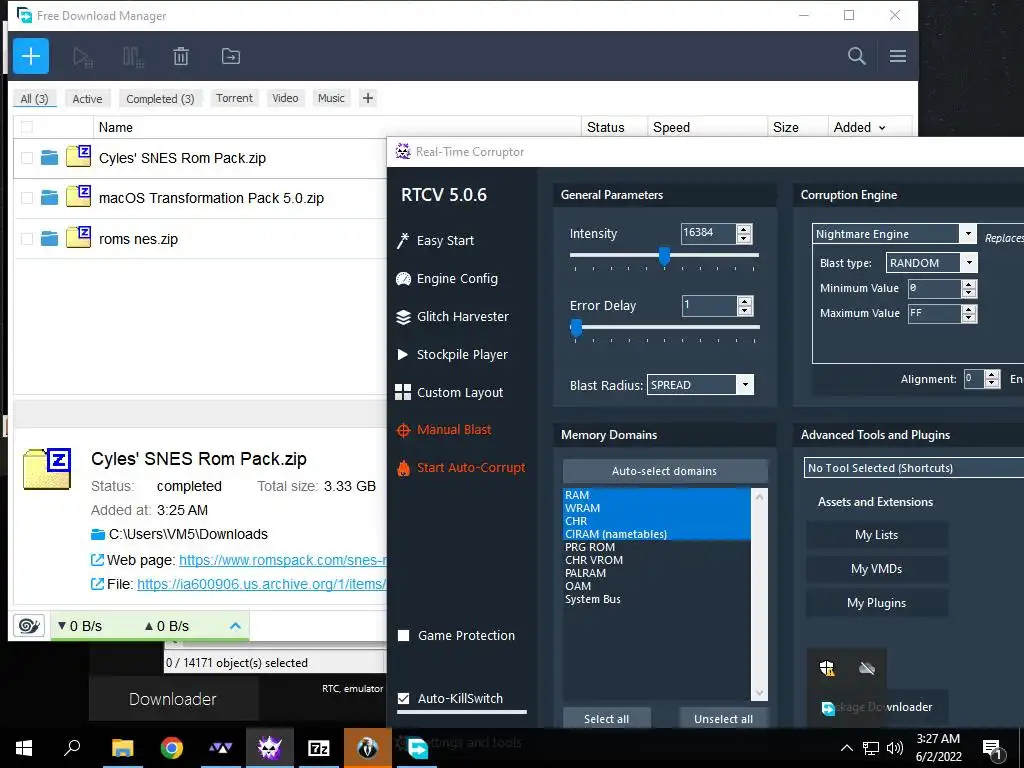Open Free Download Manager taskbar icon

[417, 748]
